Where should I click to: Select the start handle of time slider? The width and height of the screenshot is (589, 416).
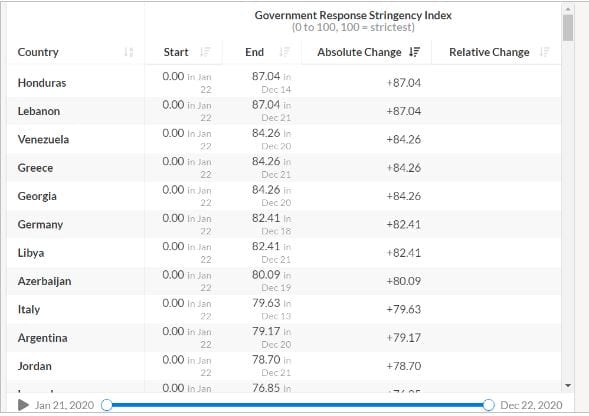(107, 405)
